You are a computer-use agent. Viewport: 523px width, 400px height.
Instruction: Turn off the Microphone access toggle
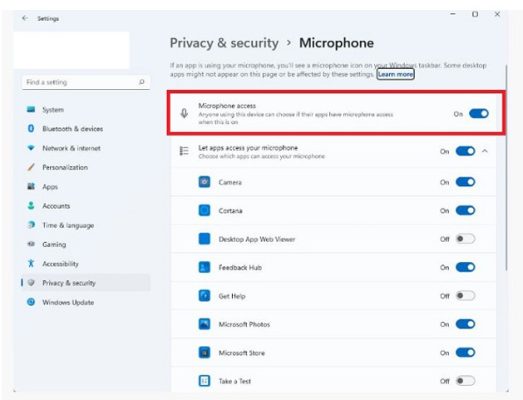tap(479, 114)
